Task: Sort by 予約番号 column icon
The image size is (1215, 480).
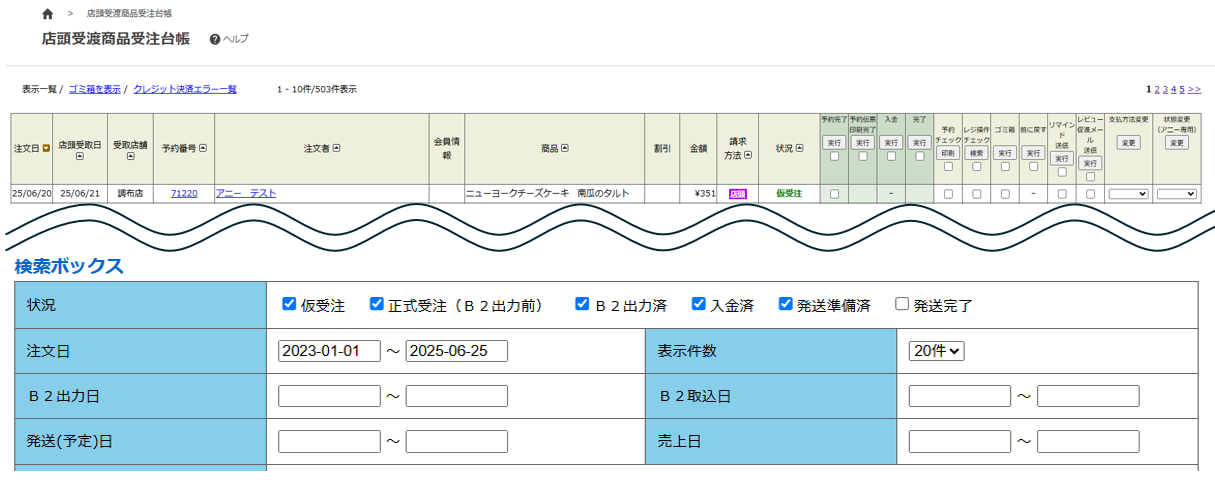Action: pos(203,149)
